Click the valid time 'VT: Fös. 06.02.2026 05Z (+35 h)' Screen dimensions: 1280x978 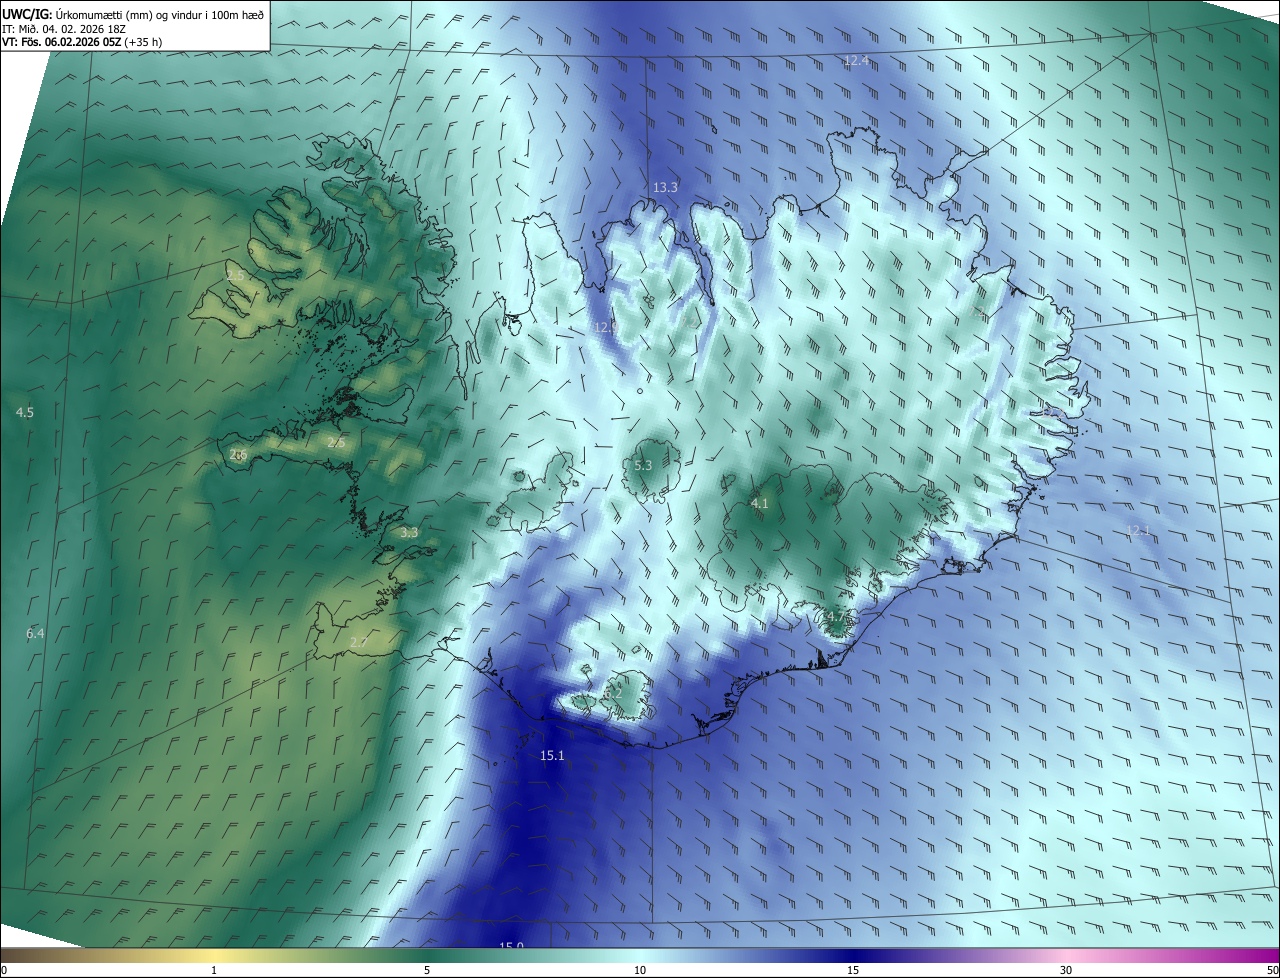point(82,42)
